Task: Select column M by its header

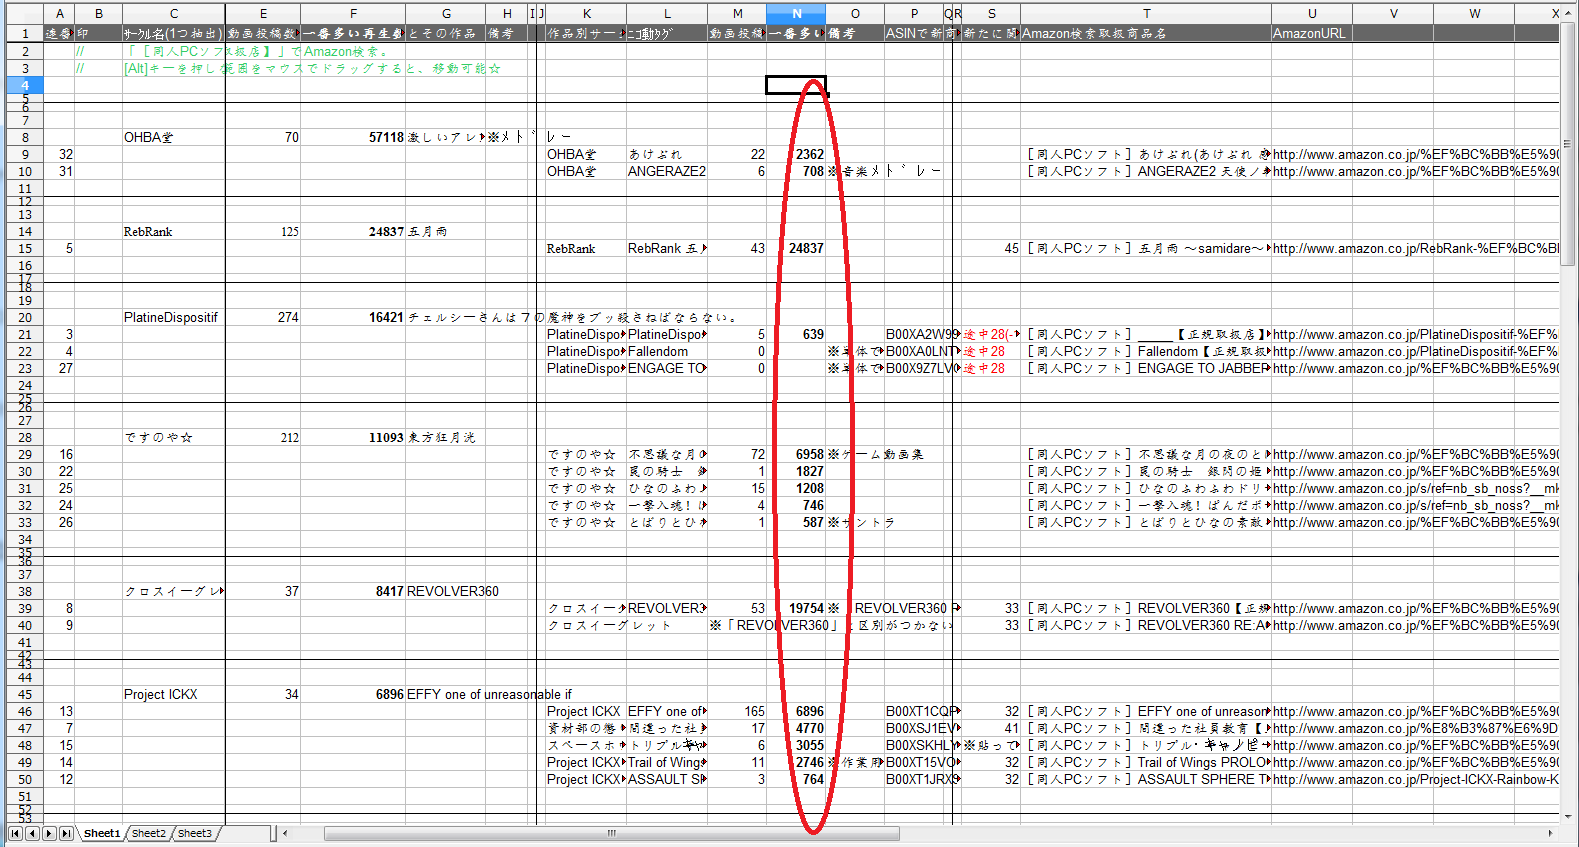Action: pos(737,14)
